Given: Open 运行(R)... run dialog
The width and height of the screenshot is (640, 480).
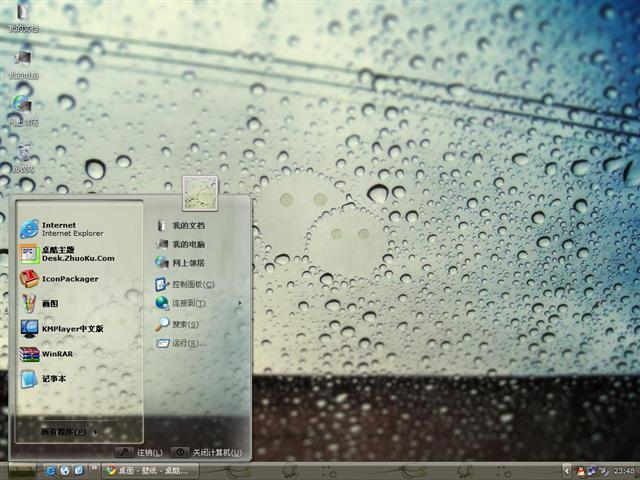Looking at the screenshot, I should click(x=181, y=343).
